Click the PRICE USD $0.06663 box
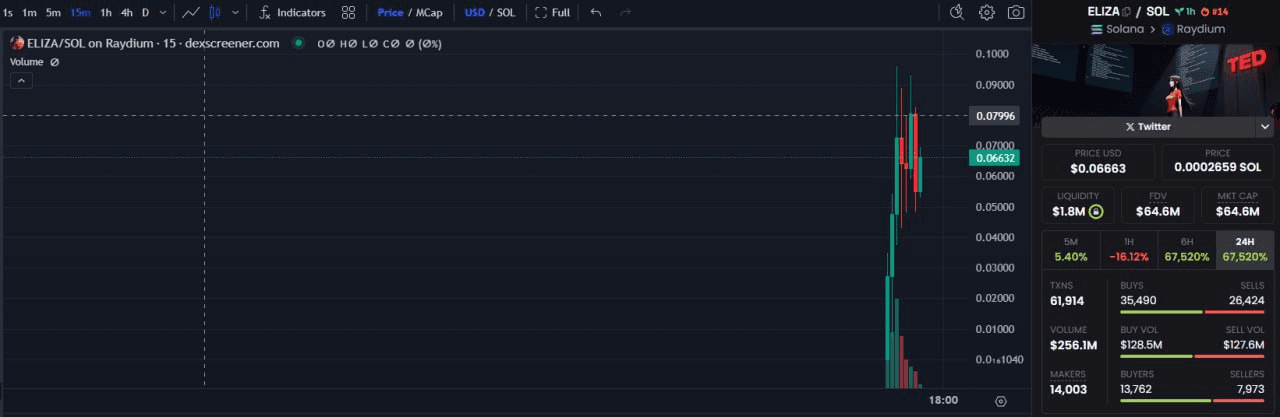 (x=1098, y=162)
